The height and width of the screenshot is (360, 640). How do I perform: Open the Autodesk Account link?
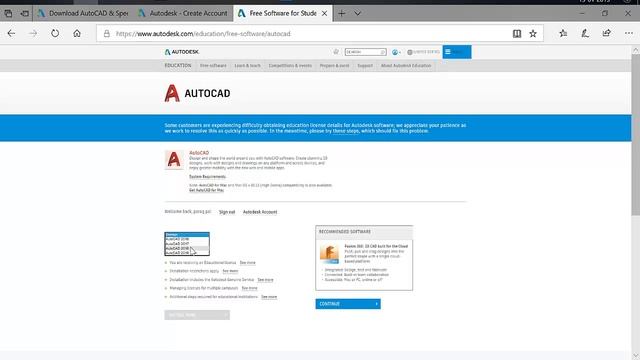pyautogui.click(x=260, y=212)
